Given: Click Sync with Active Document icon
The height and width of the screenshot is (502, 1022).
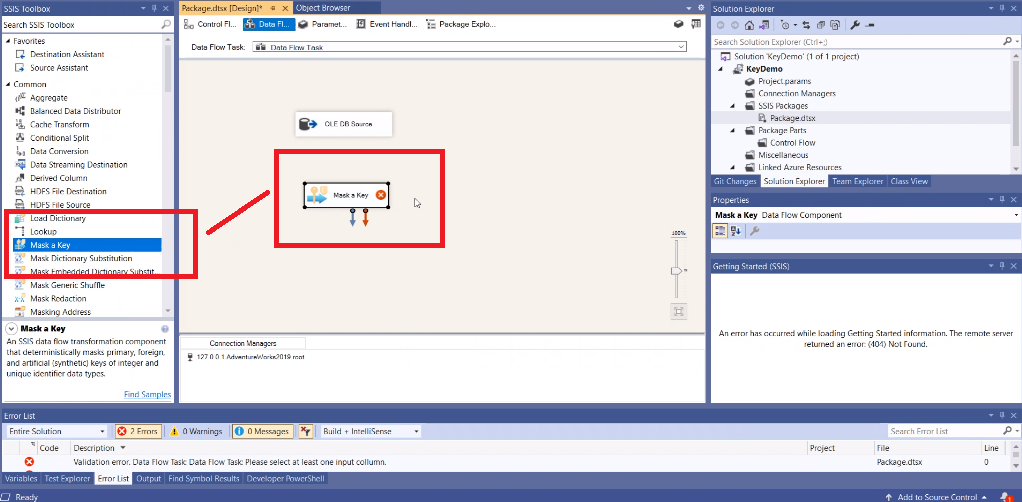Looking at the screenshot, I should click(x=806, y=25).
